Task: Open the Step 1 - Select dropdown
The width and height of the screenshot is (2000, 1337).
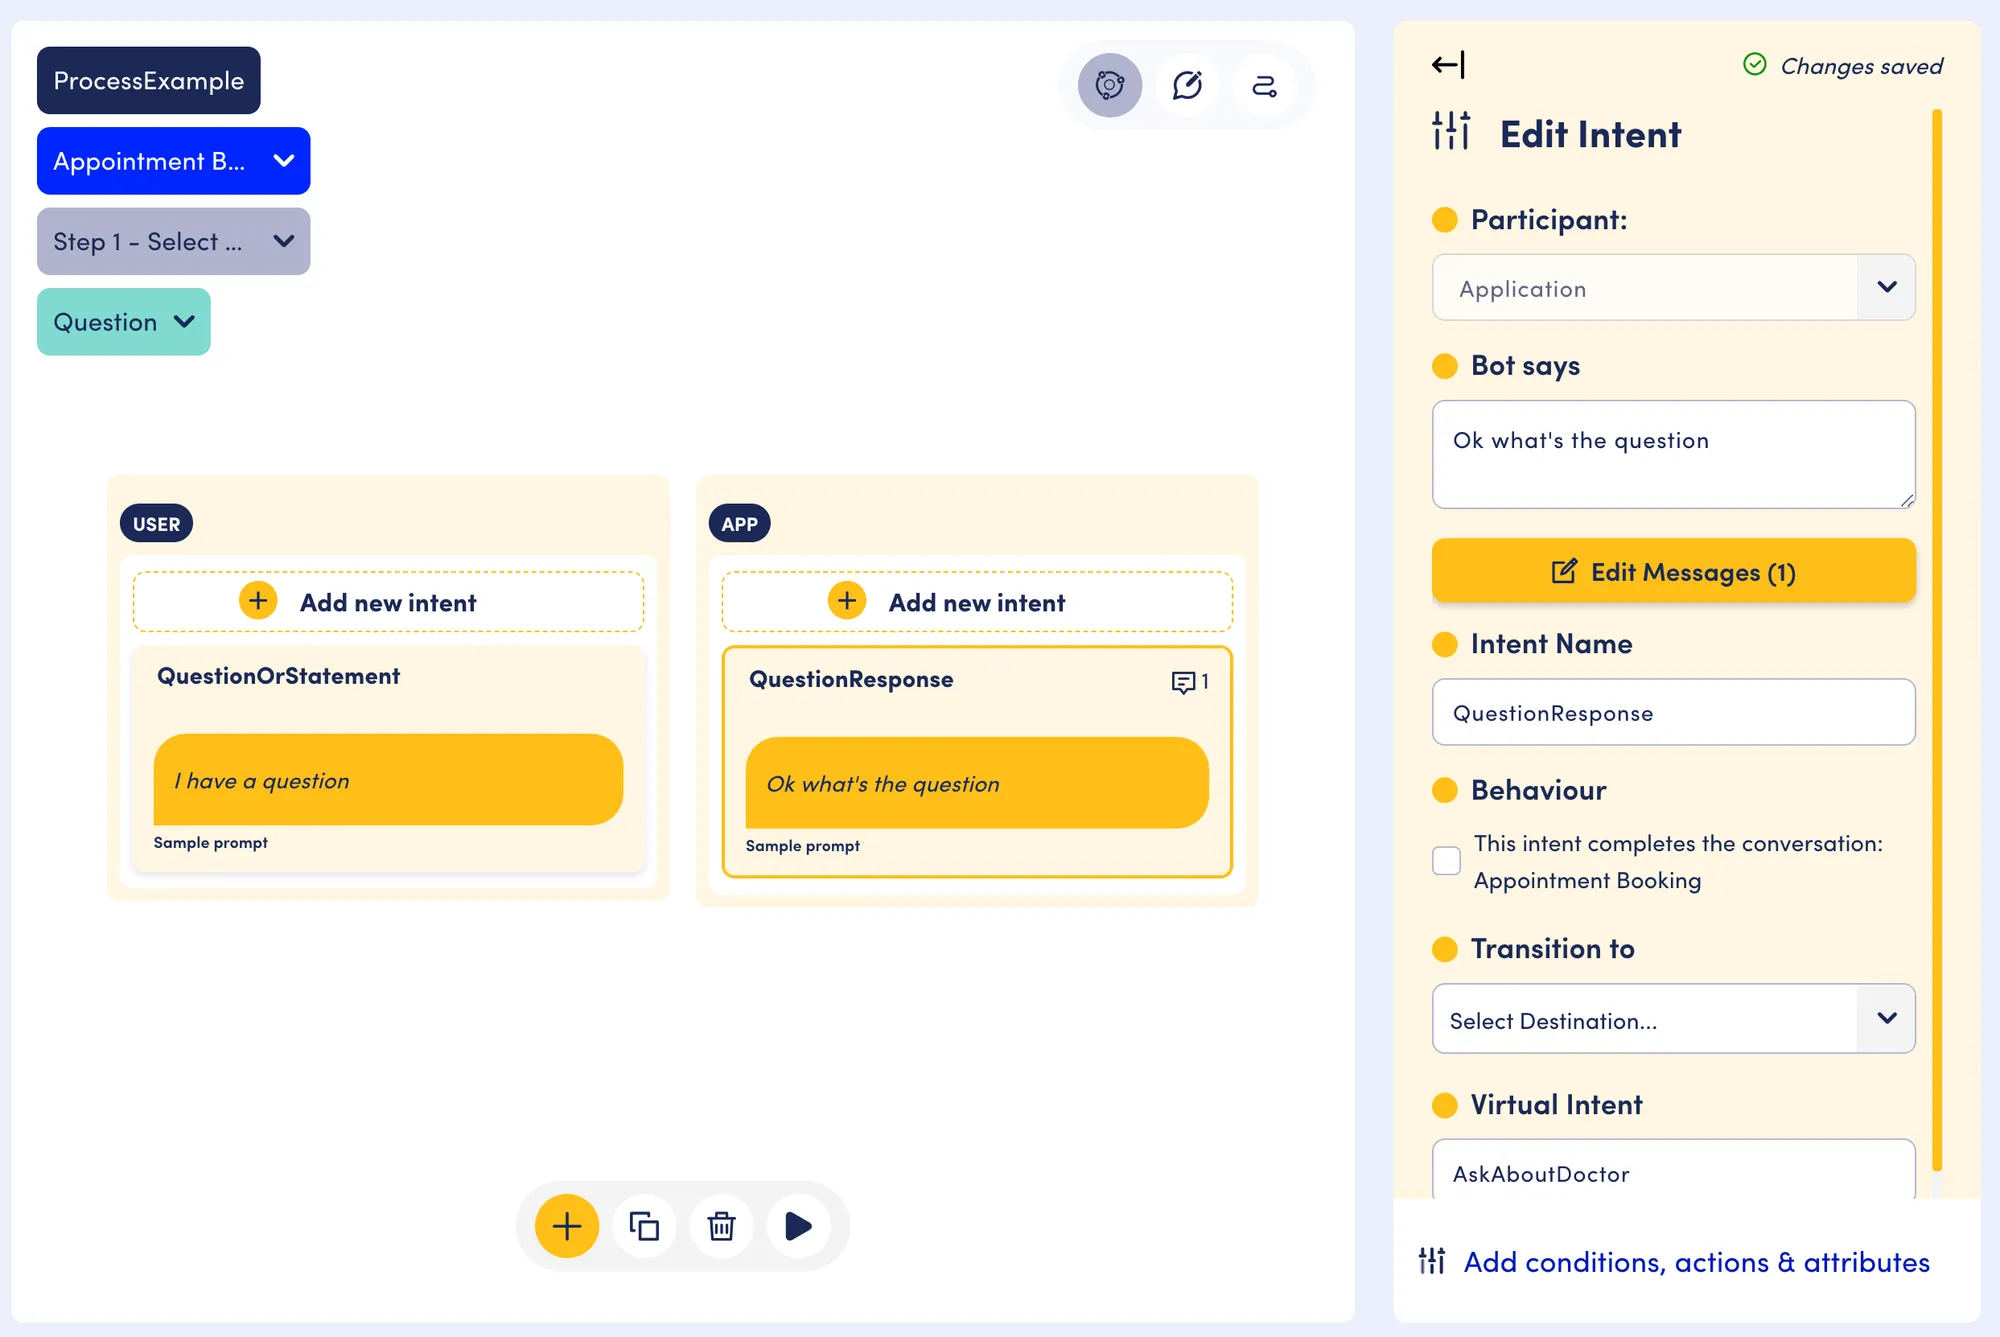Action: pyautogui.click(x=174, y=241)
